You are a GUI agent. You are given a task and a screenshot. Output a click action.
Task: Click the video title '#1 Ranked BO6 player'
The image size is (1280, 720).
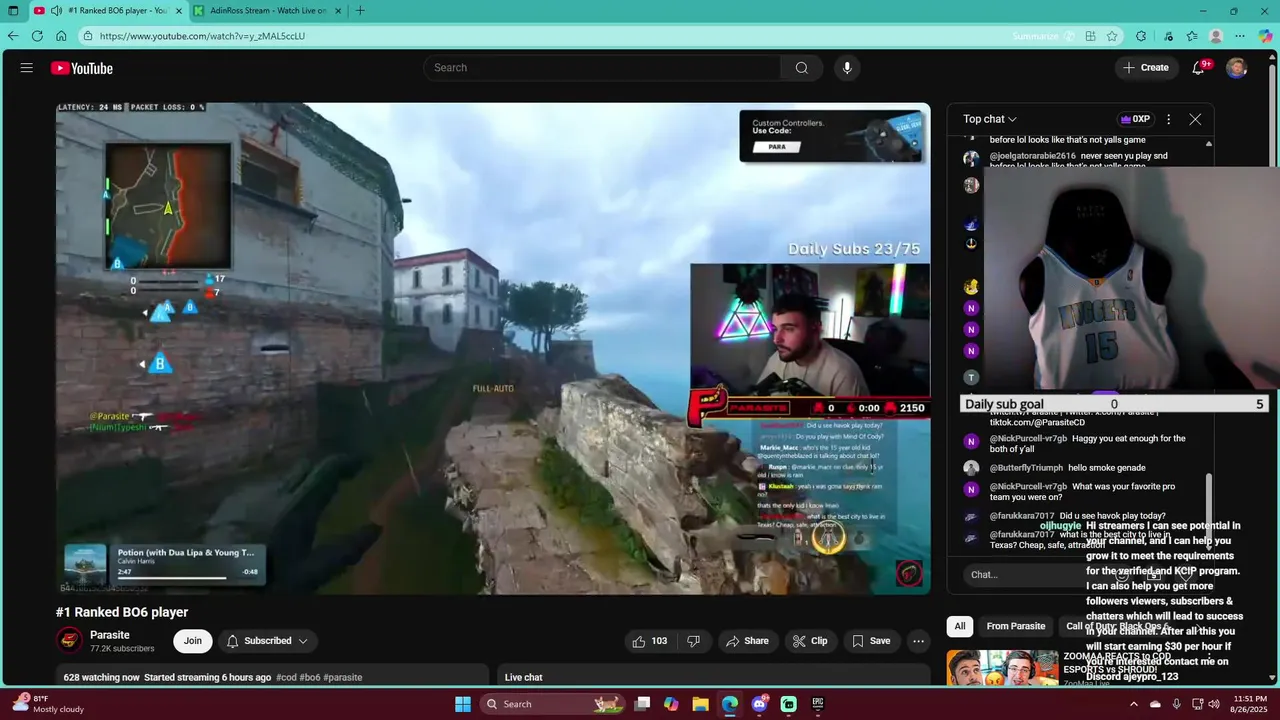(x=122, y=612)
